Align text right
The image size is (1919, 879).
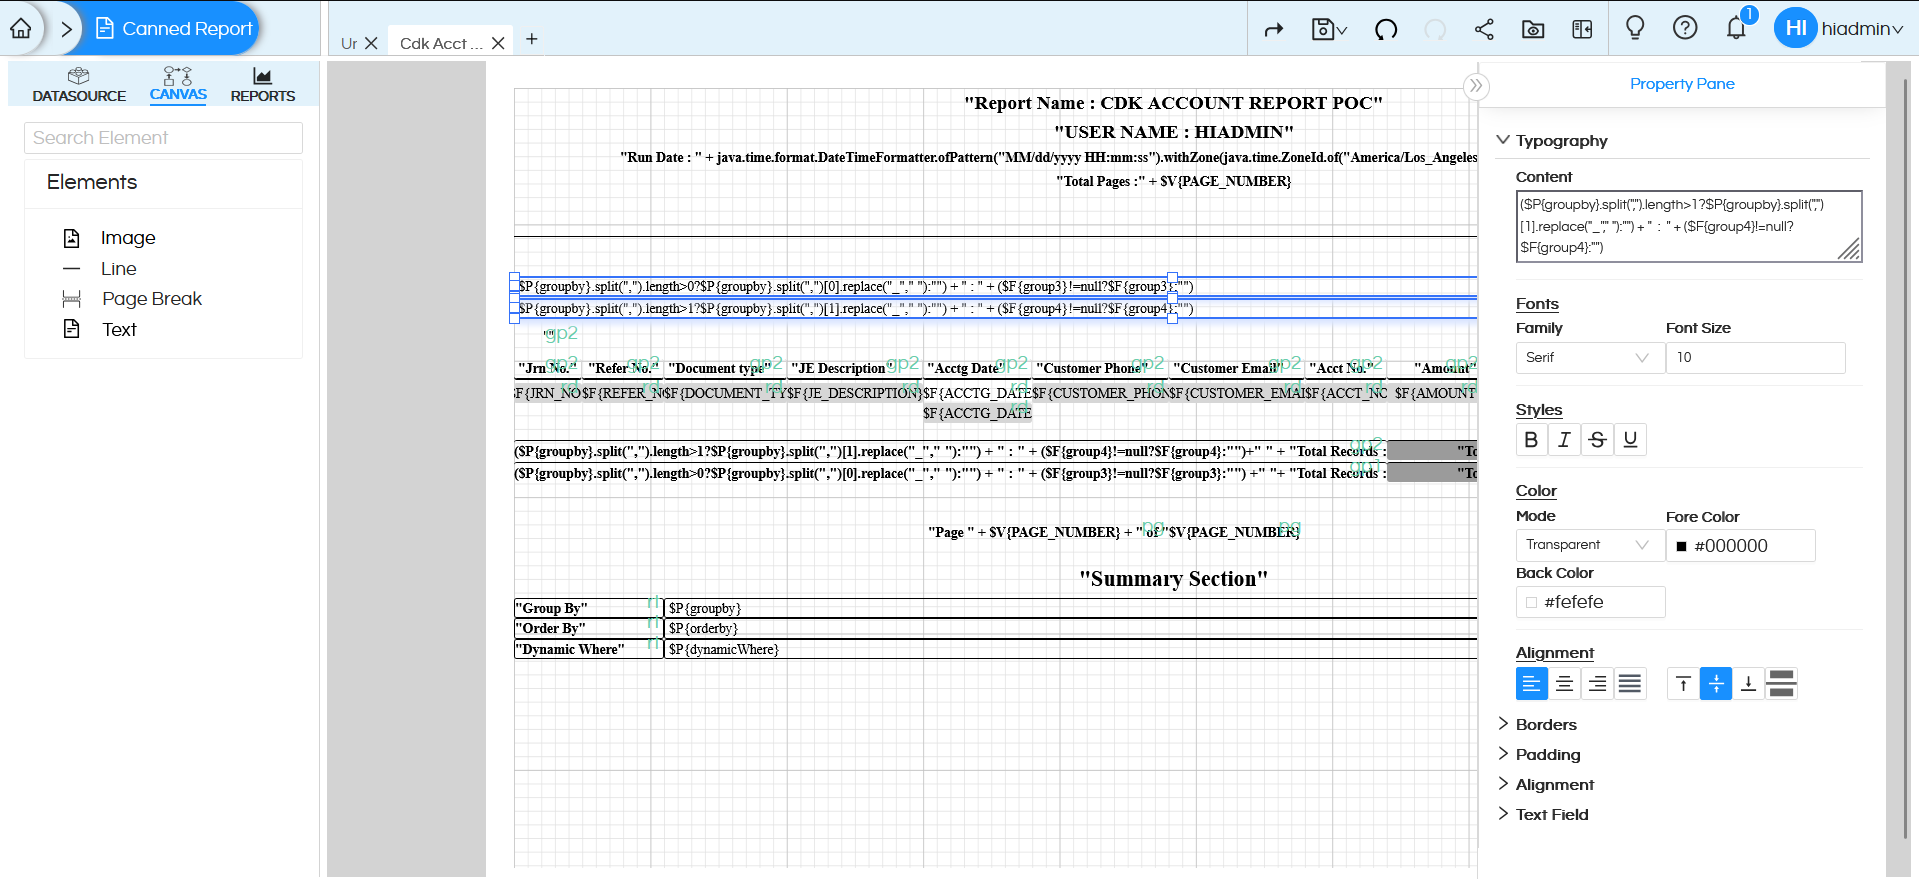pyautogui.click(x=1597, y=684)
